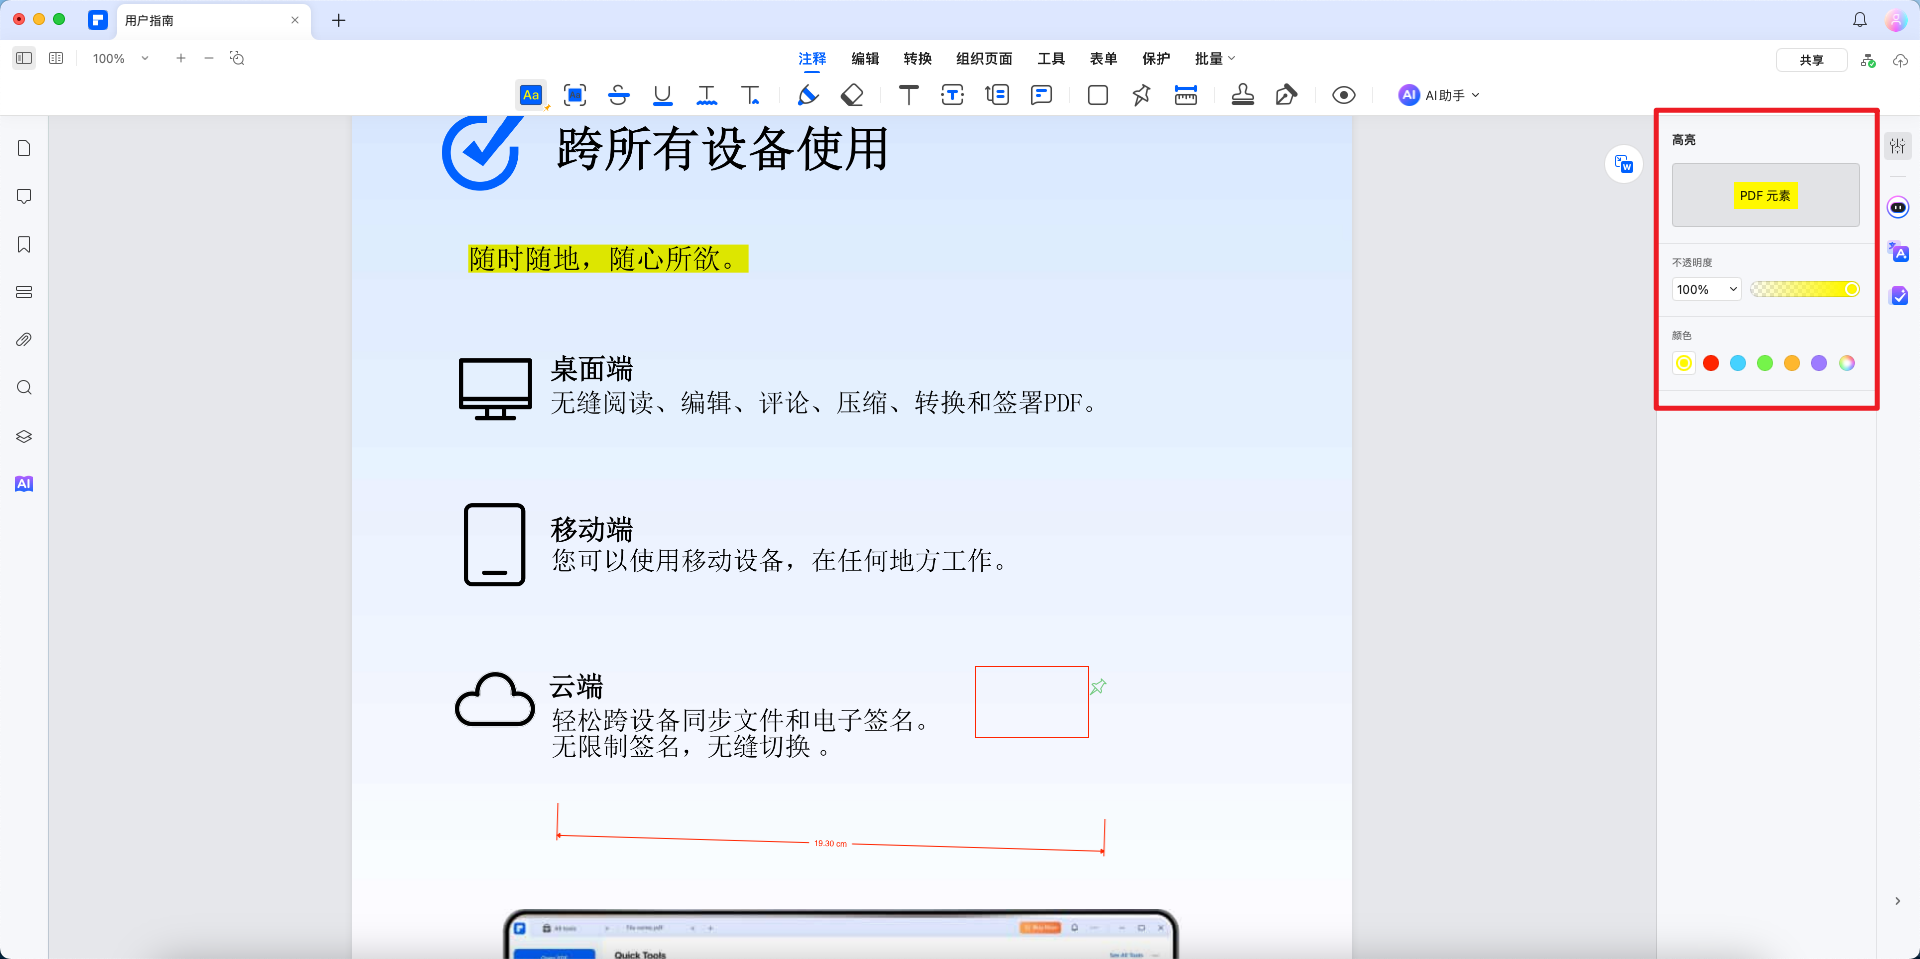
Task: Open the bookmarks panel
Action: [x=24, y=244]
